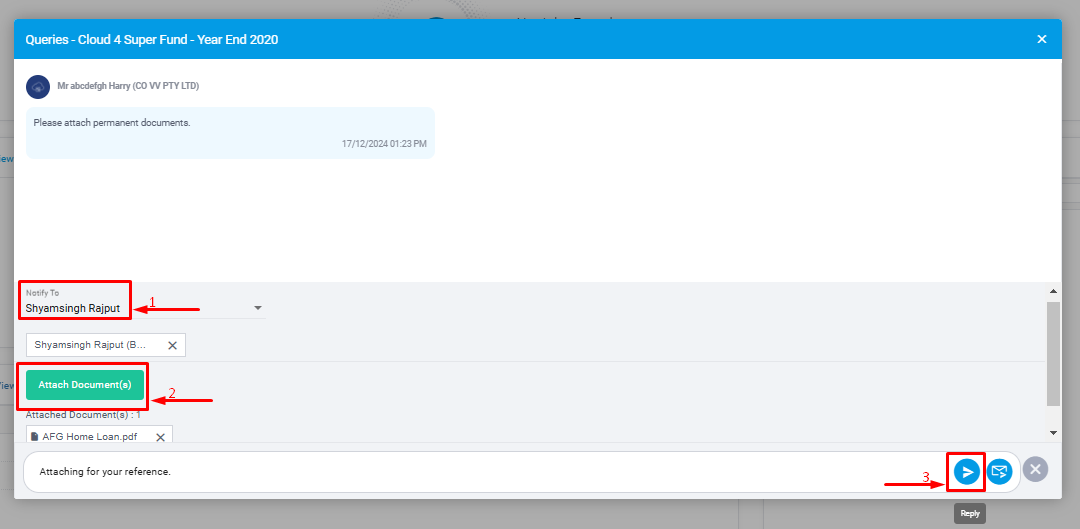
Task: Click the Attach Document(s) button
Action: [85, 384]
